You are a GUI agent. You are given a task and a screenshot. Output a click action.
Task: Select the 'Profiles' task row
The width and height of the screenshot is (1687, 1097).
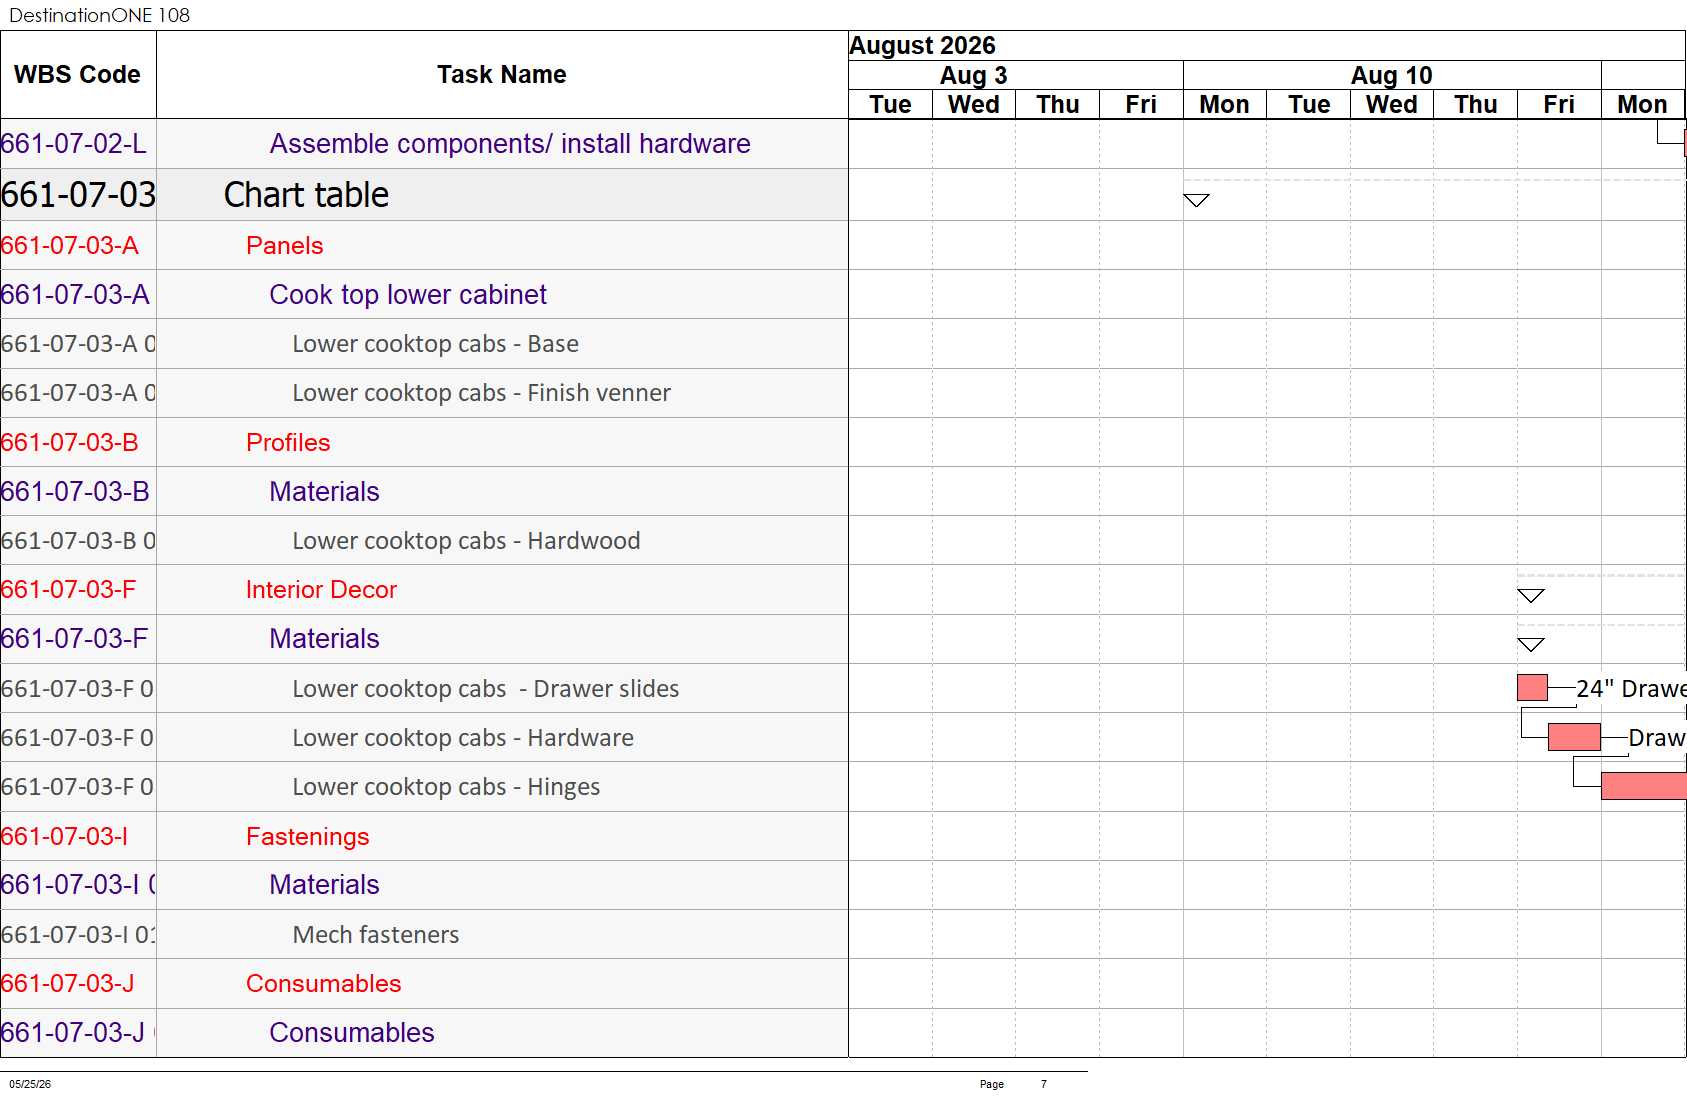point(288,443)
